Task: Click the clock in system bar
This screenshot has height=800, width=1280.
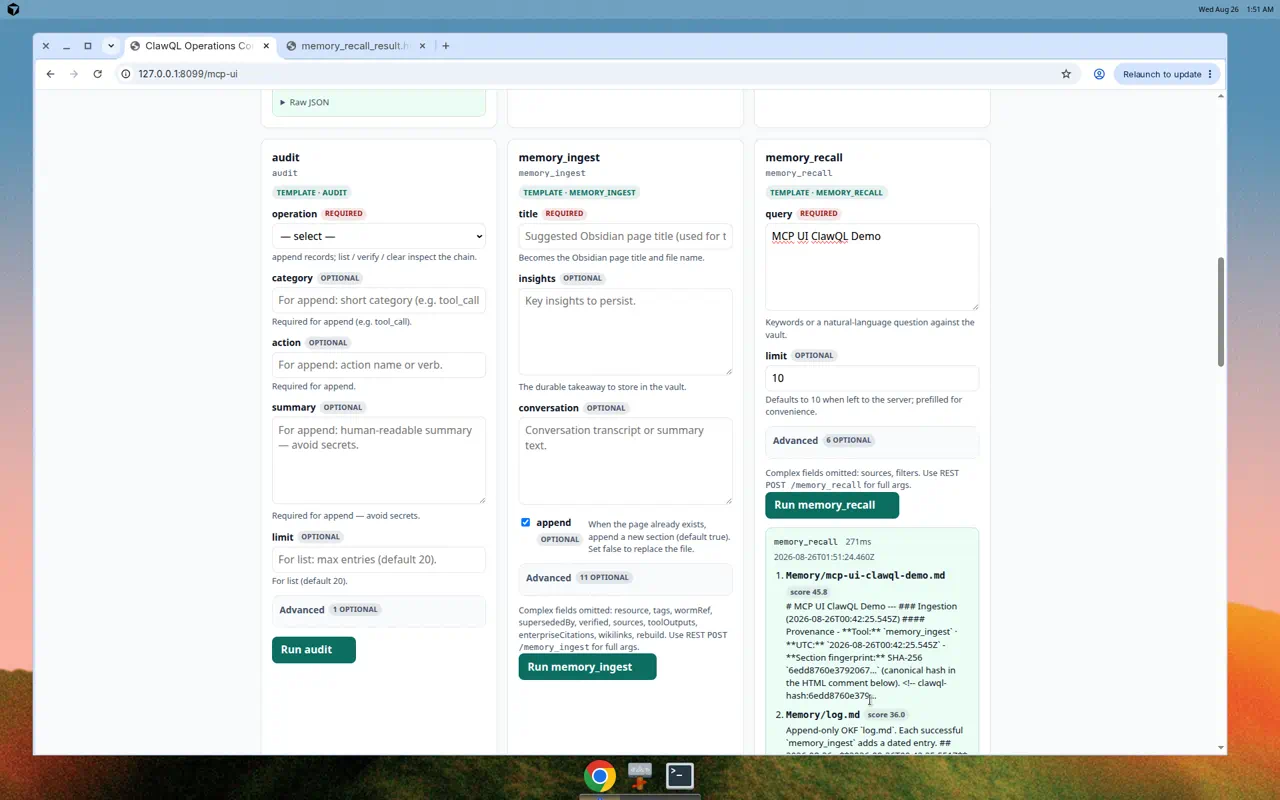Action: 1260,9
